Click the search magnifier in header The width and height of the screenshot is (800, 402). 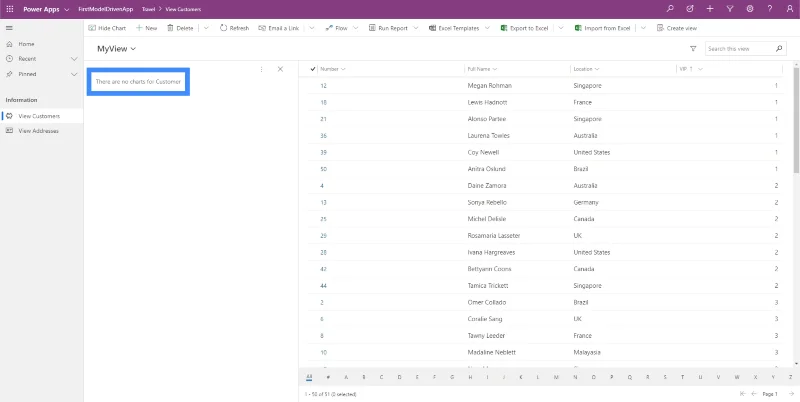point(670,9)
